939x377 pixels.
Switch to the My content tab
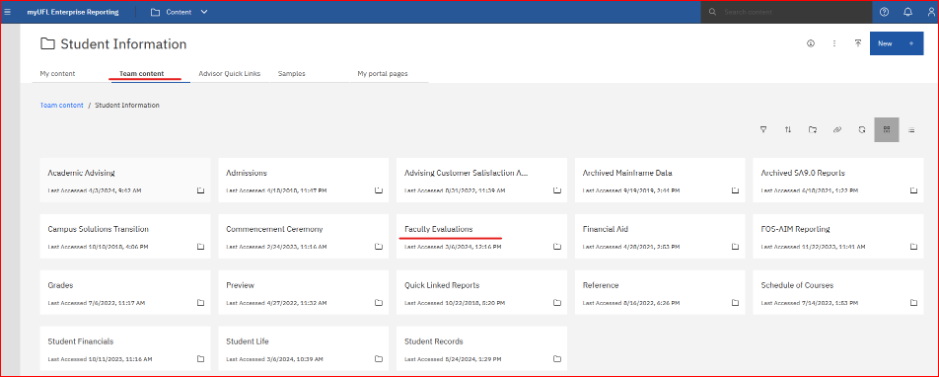pyautogui.click(x=57, y=74)
